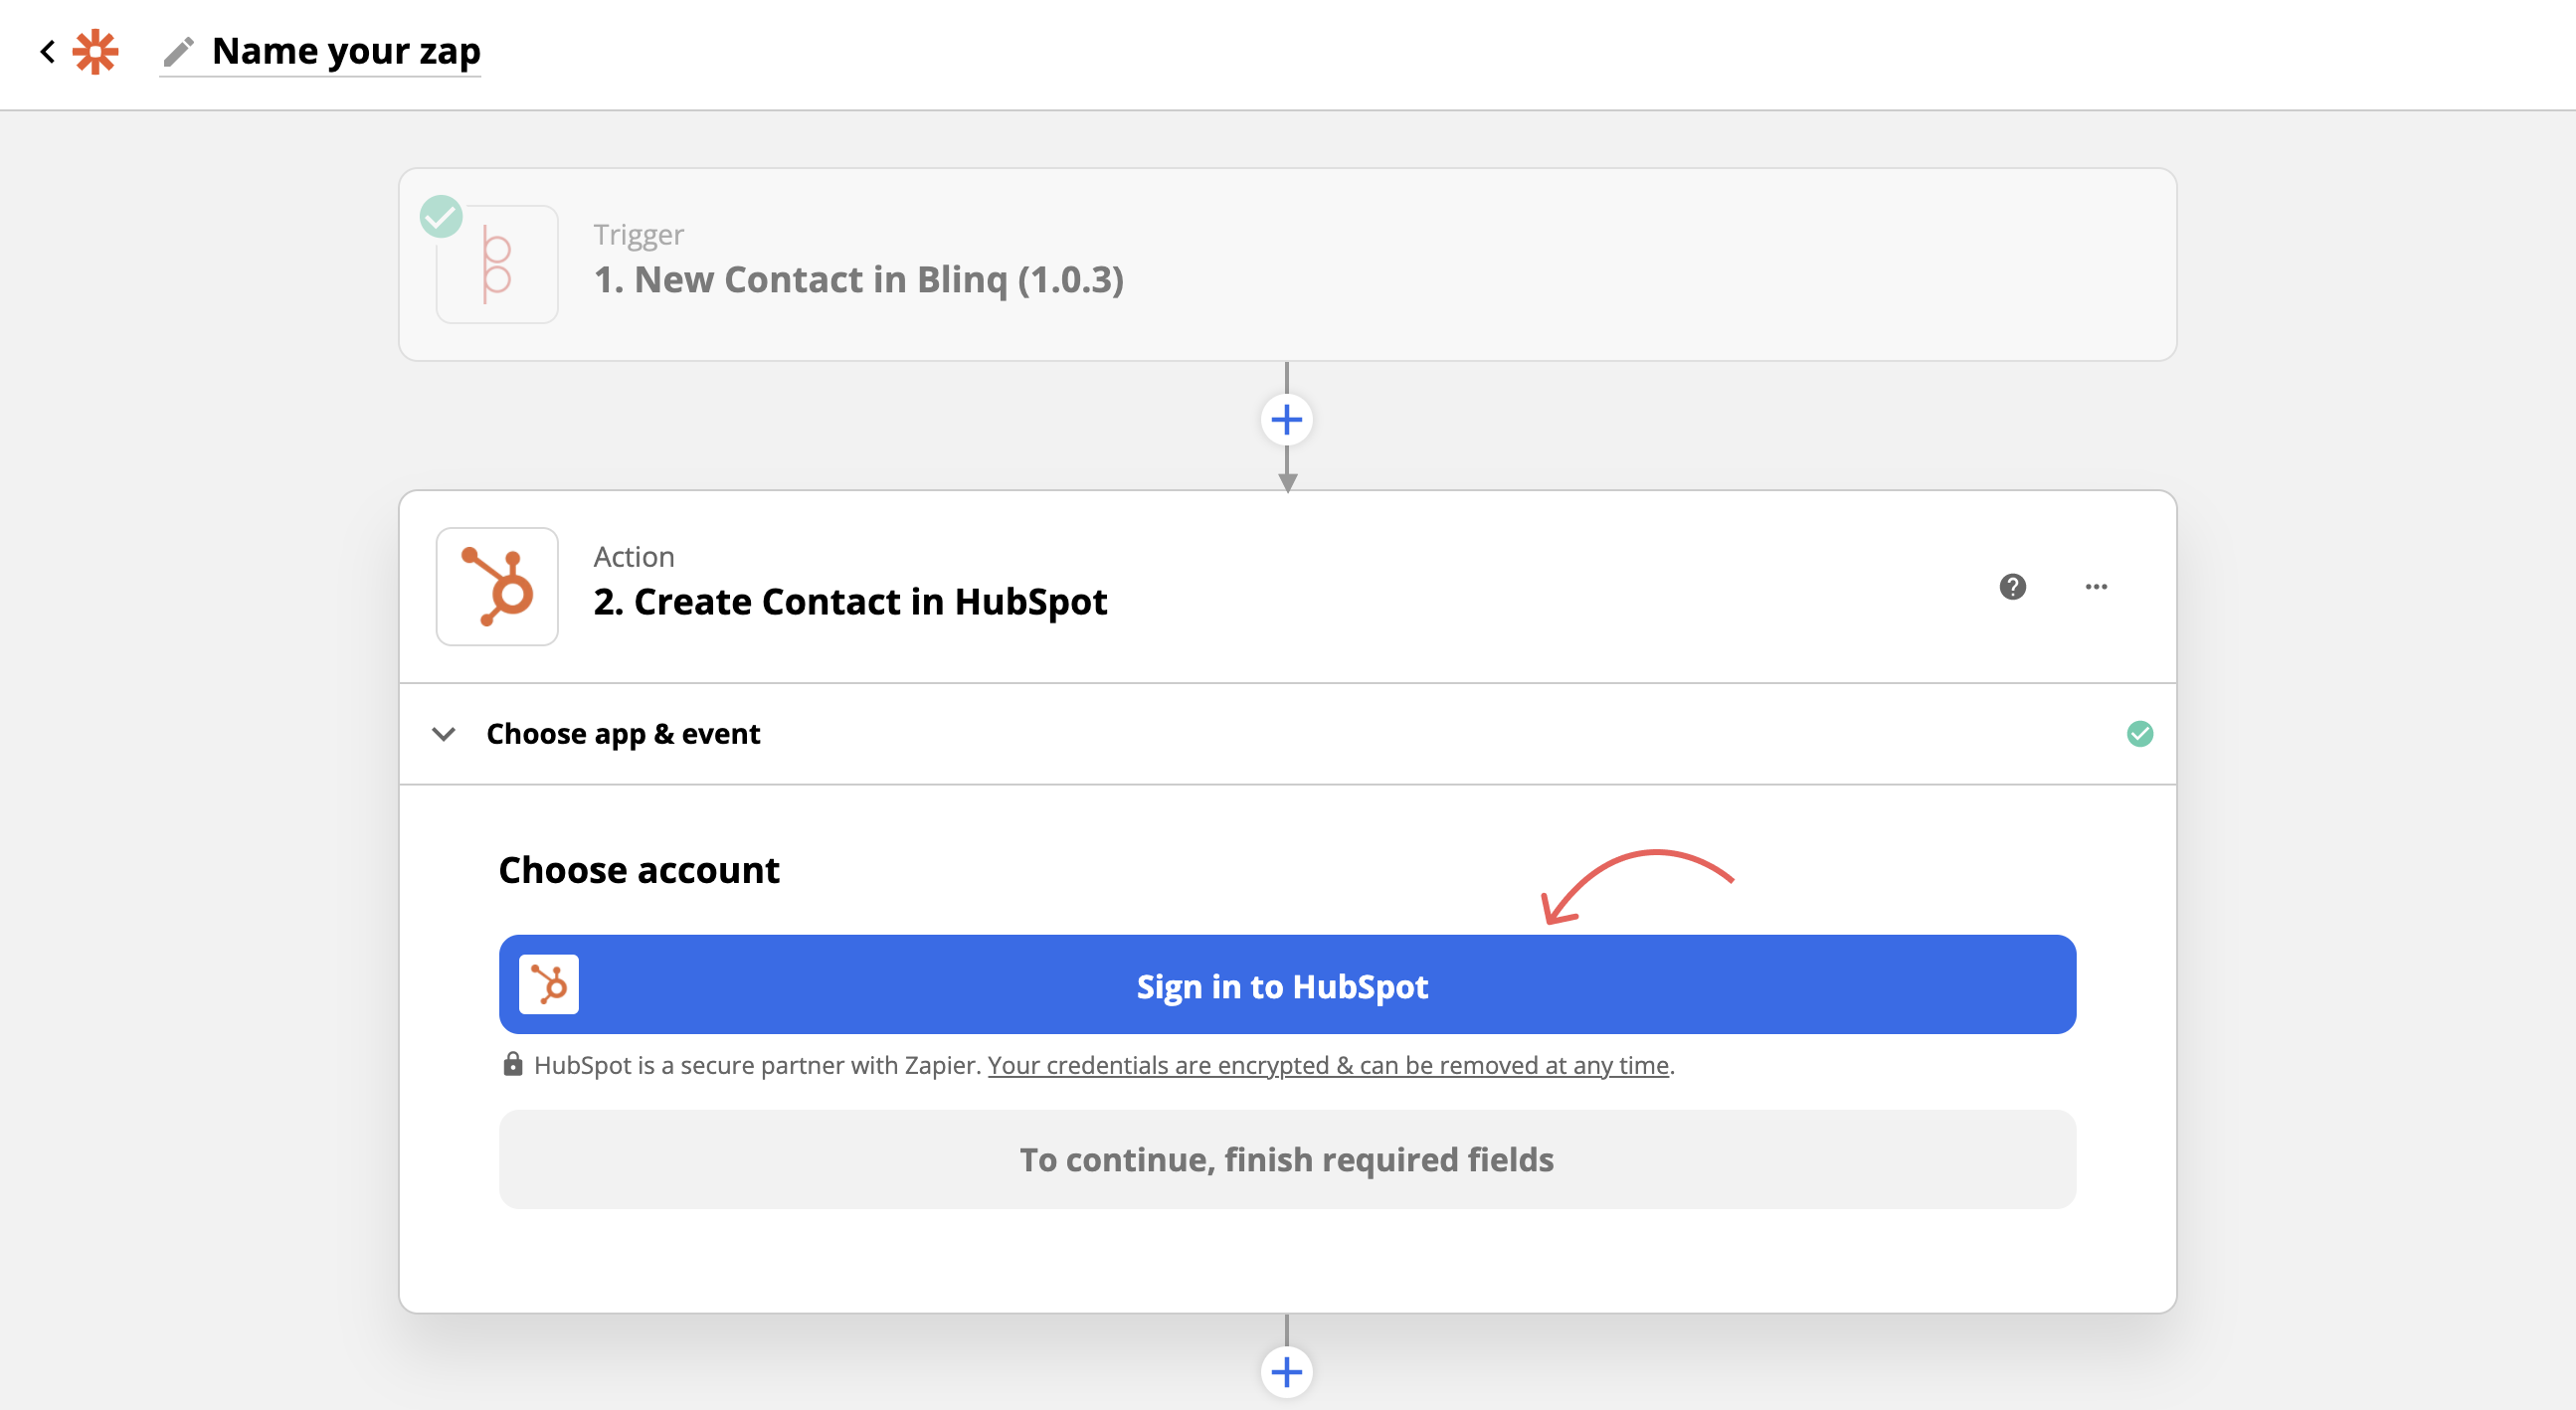Select the '2. Create Contact in HubSpot' title
This screenshot has width=2576, height=1410.
click(x=850, y=602)
